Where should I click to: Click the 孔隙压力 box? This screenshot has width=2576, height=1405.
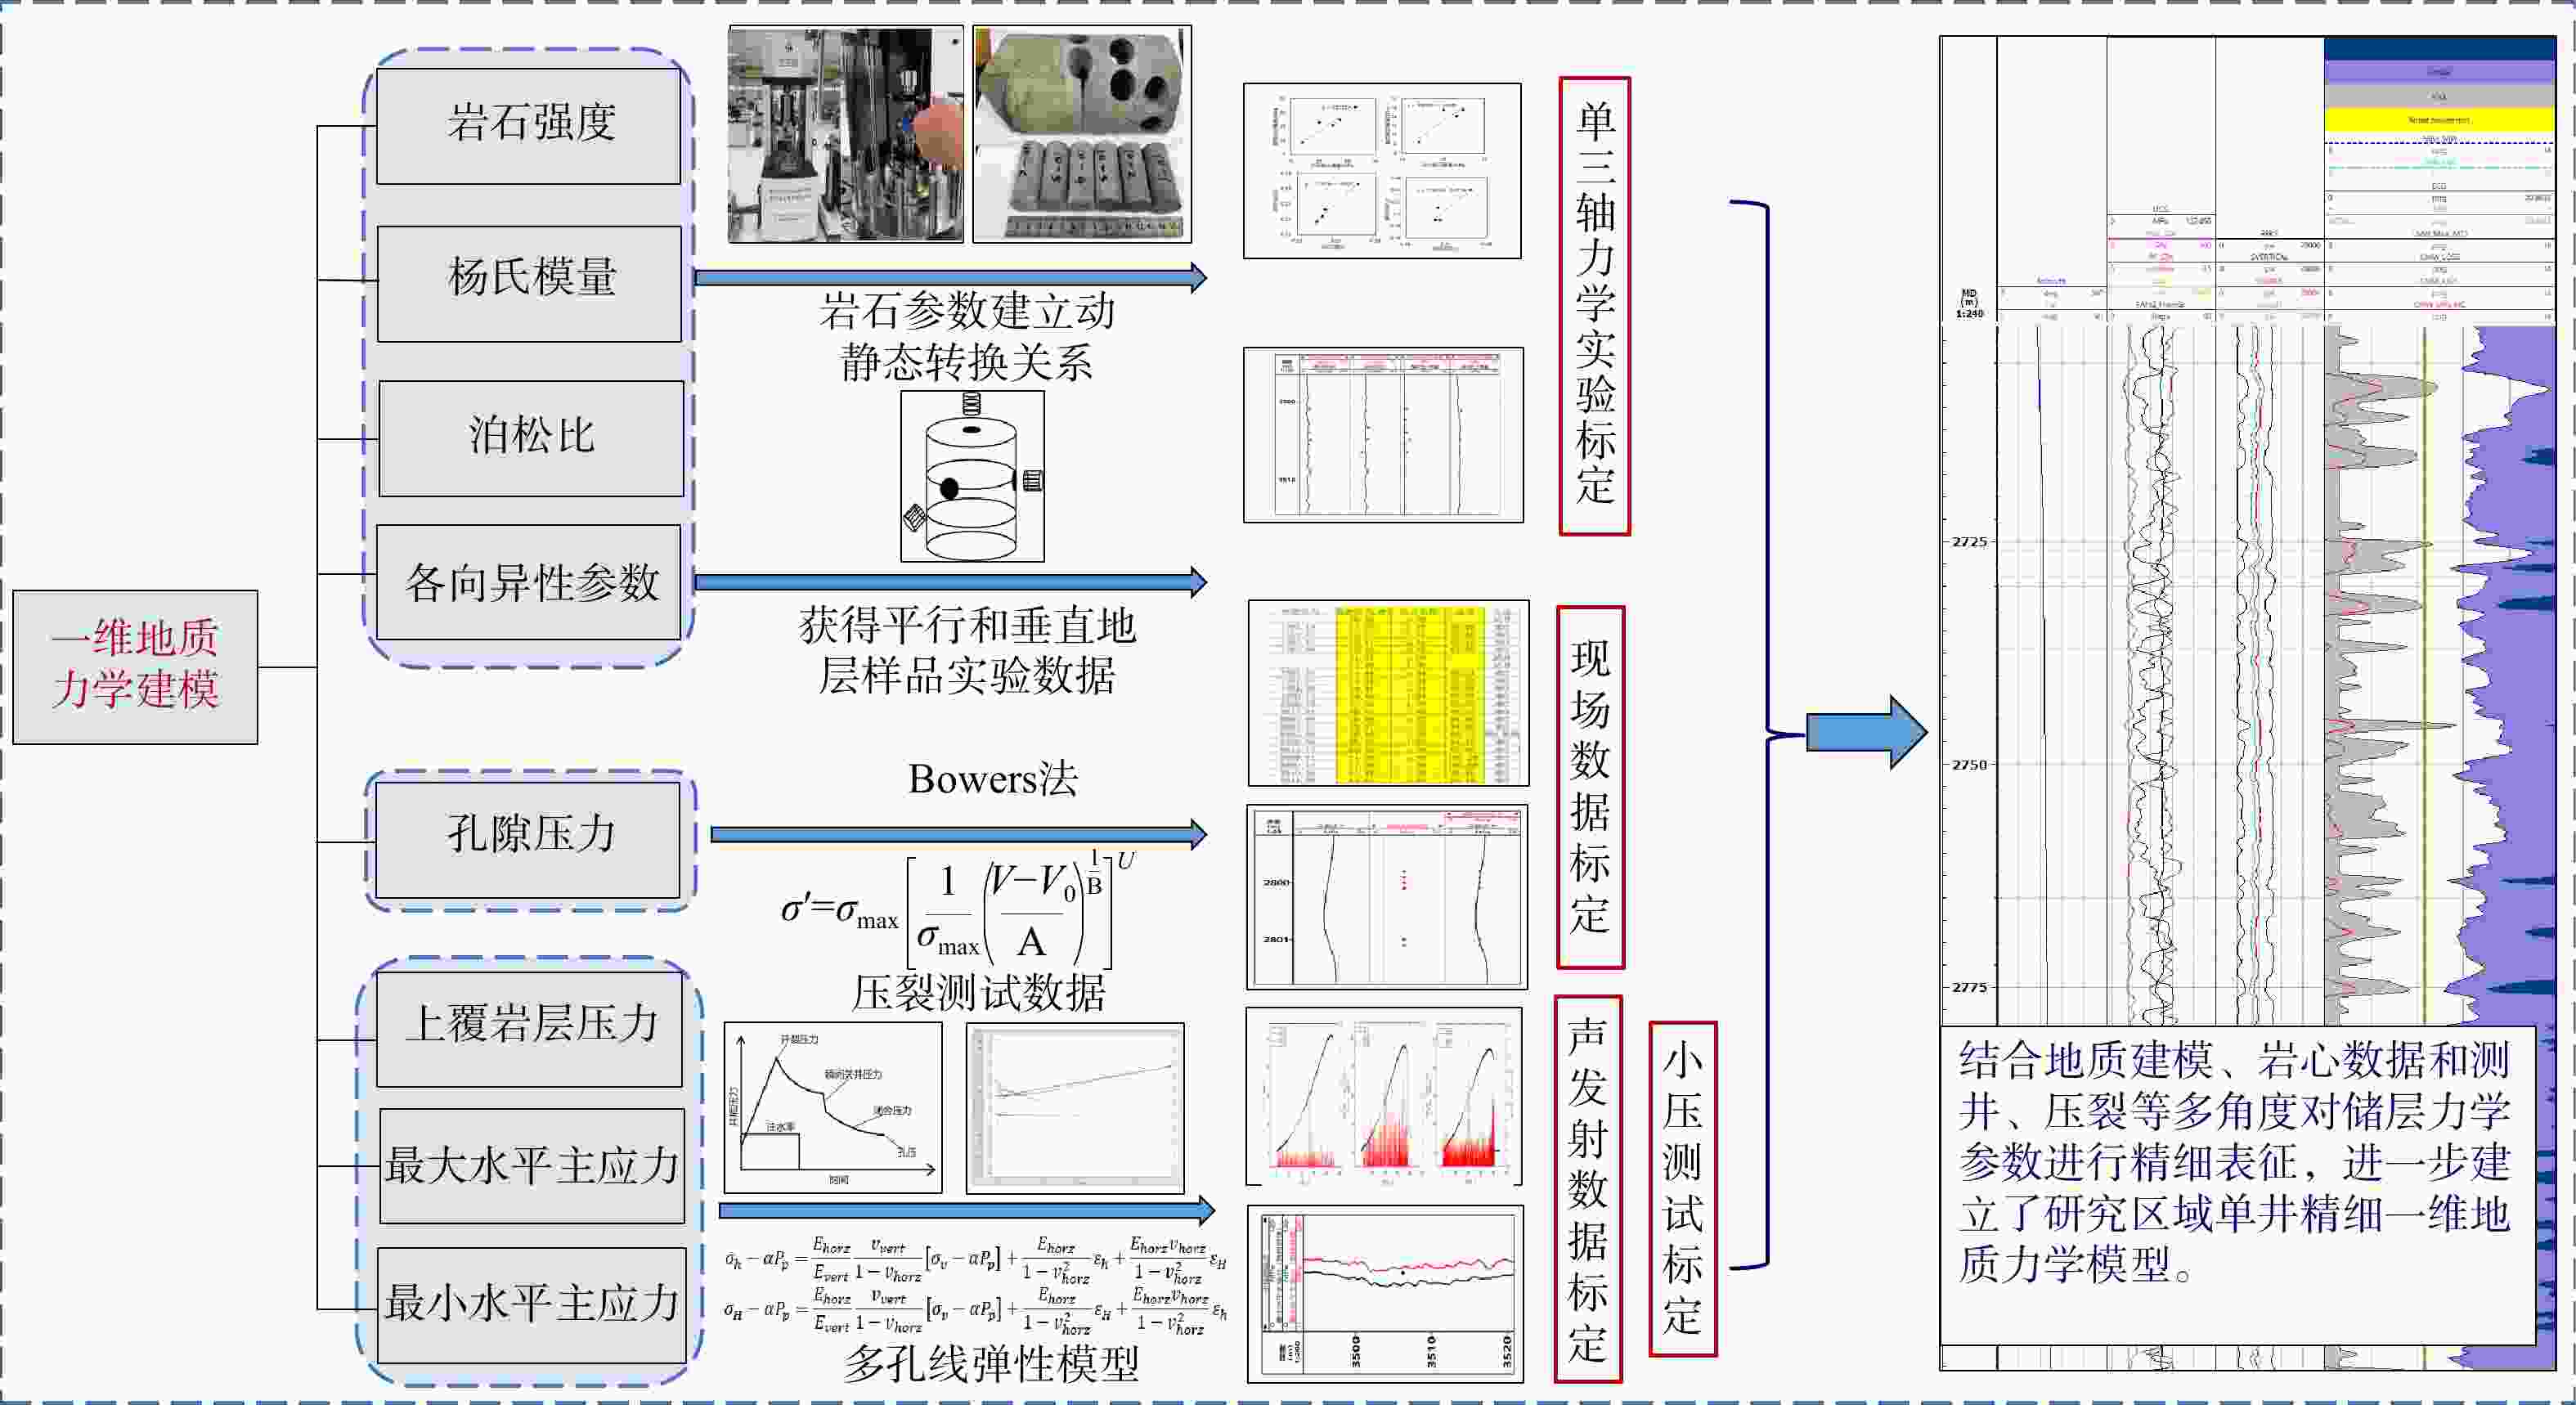click(x=529, y=839)
